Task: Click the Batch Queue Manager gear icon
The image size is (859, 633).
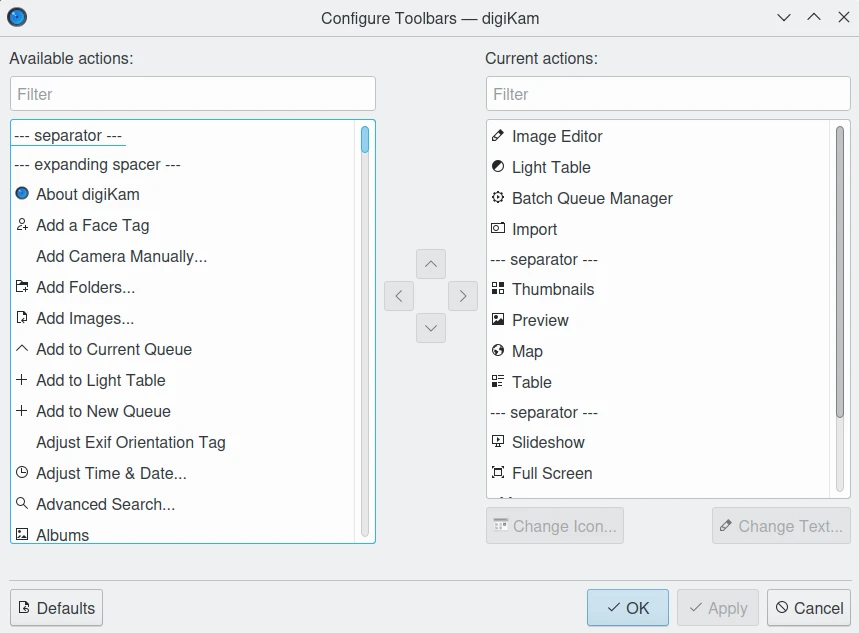Action: point(498,198)
